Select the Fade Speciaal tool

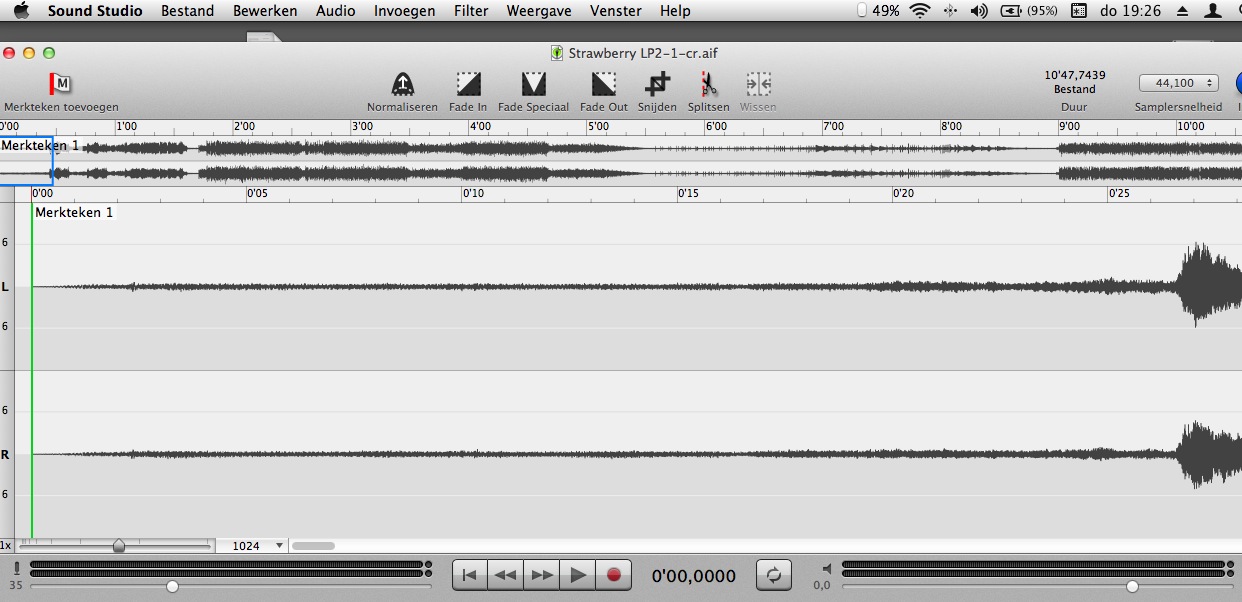coord(533,84)
